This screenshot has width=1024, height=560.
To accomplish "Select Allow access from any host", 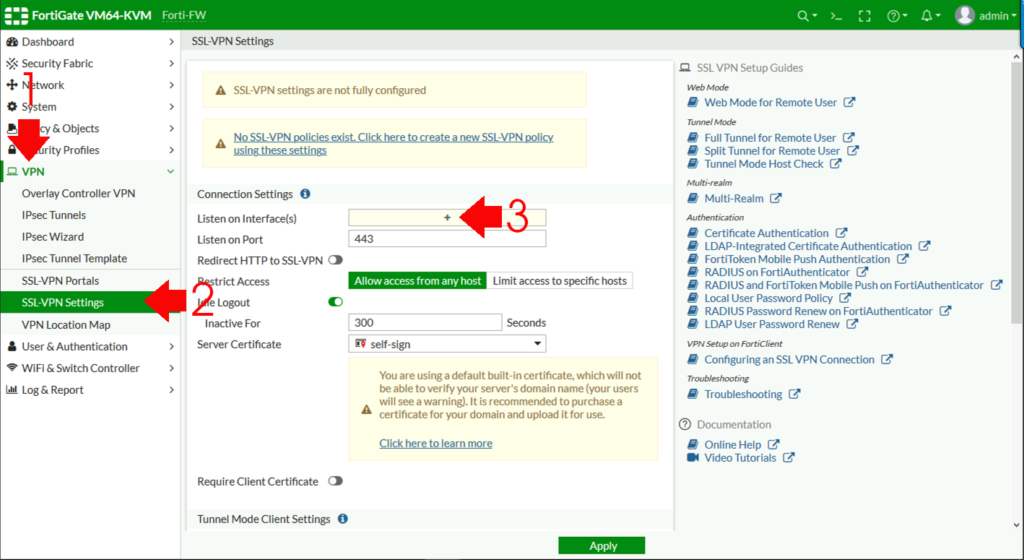I will [x=417, y=281].
